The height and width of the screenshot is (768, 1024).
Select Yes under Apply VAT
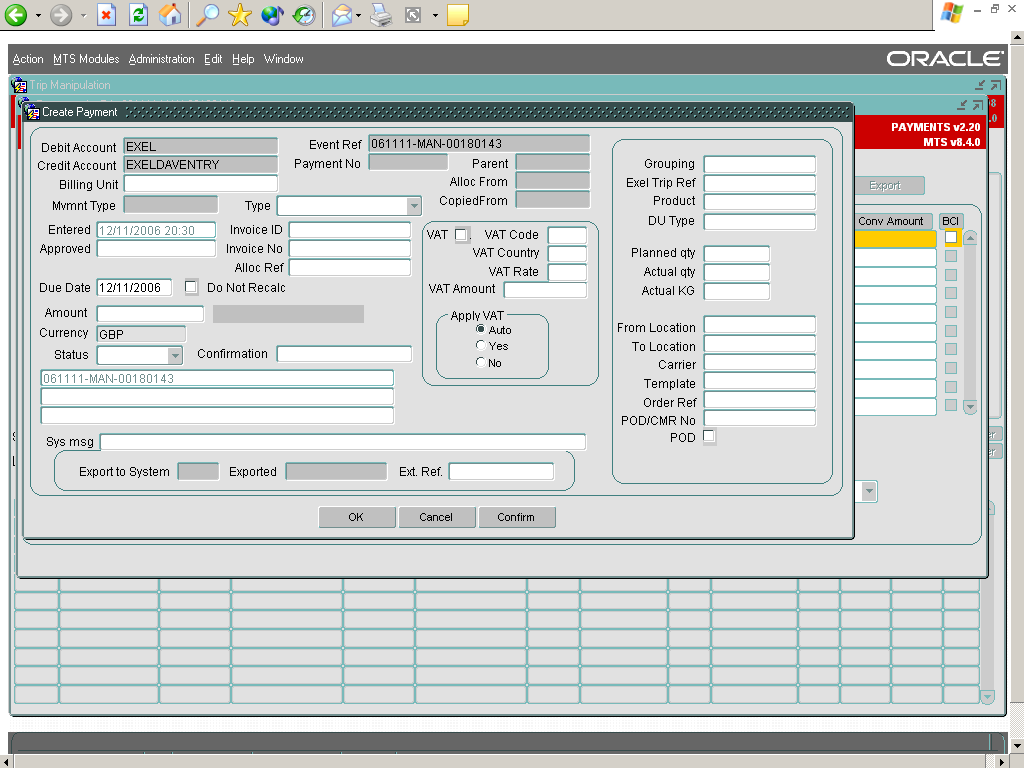[x=481, y=345]
